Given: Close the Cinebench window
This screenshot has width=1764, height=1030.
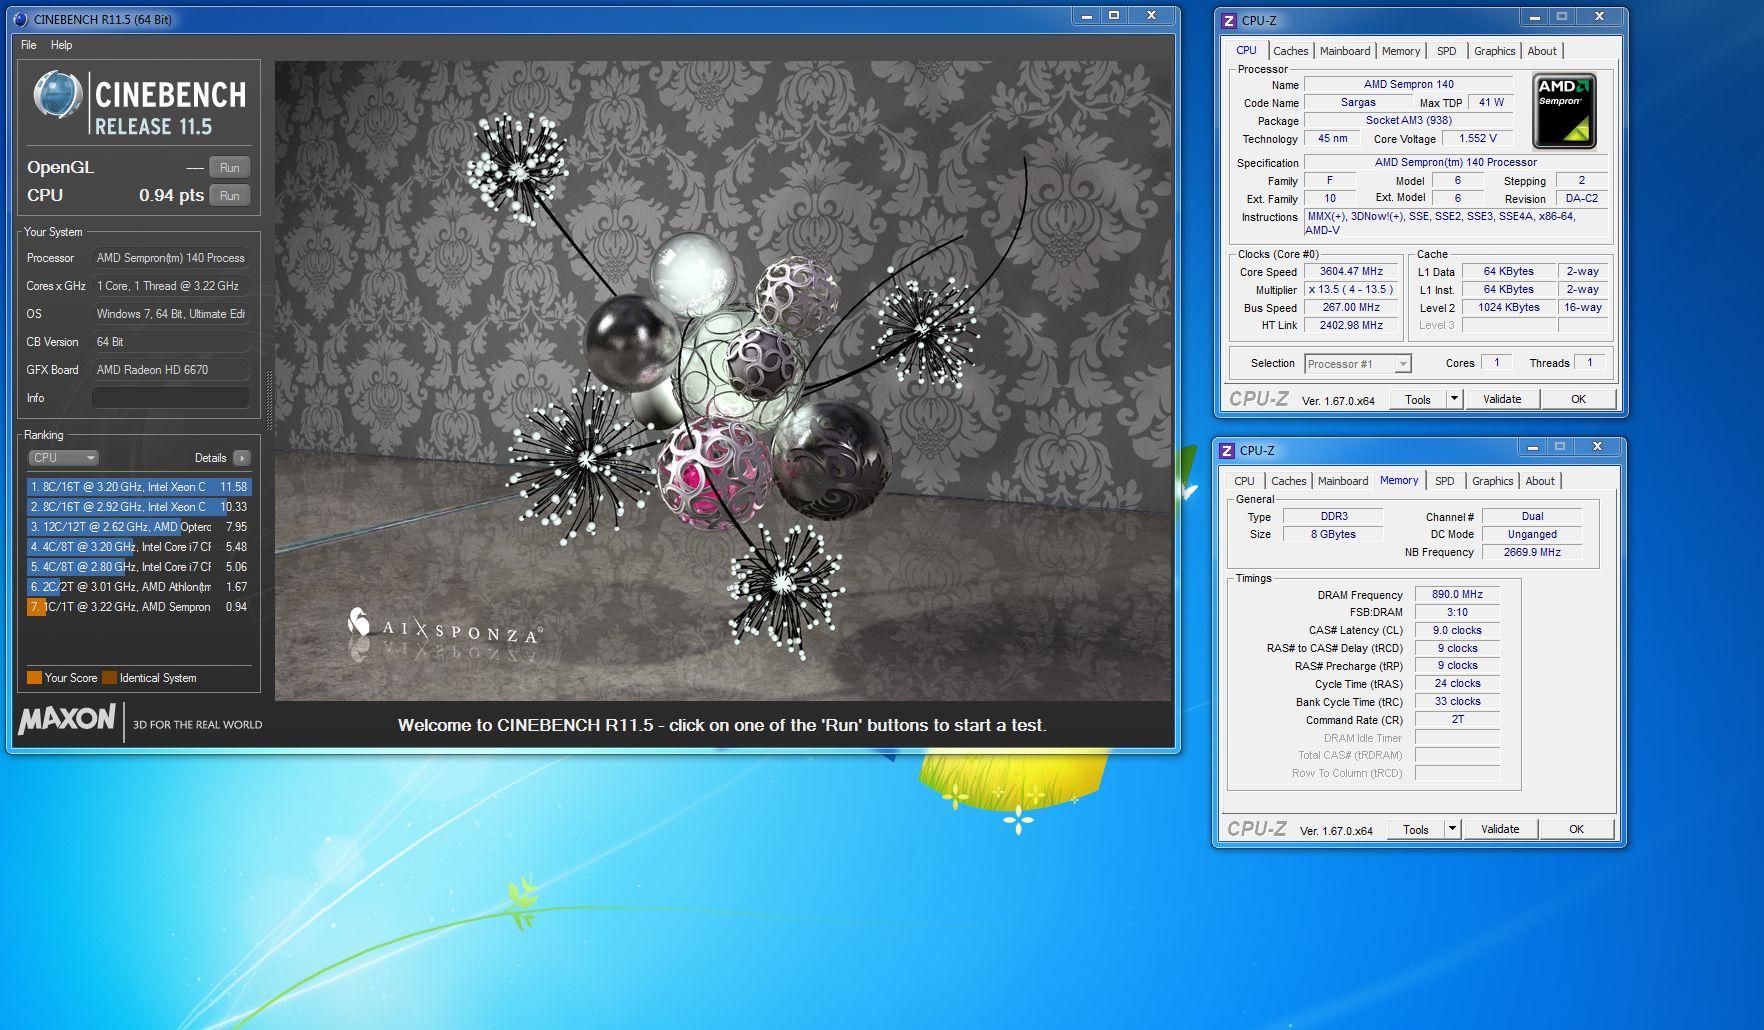Looking at the screenshot, I should [x=1151, y=16].
